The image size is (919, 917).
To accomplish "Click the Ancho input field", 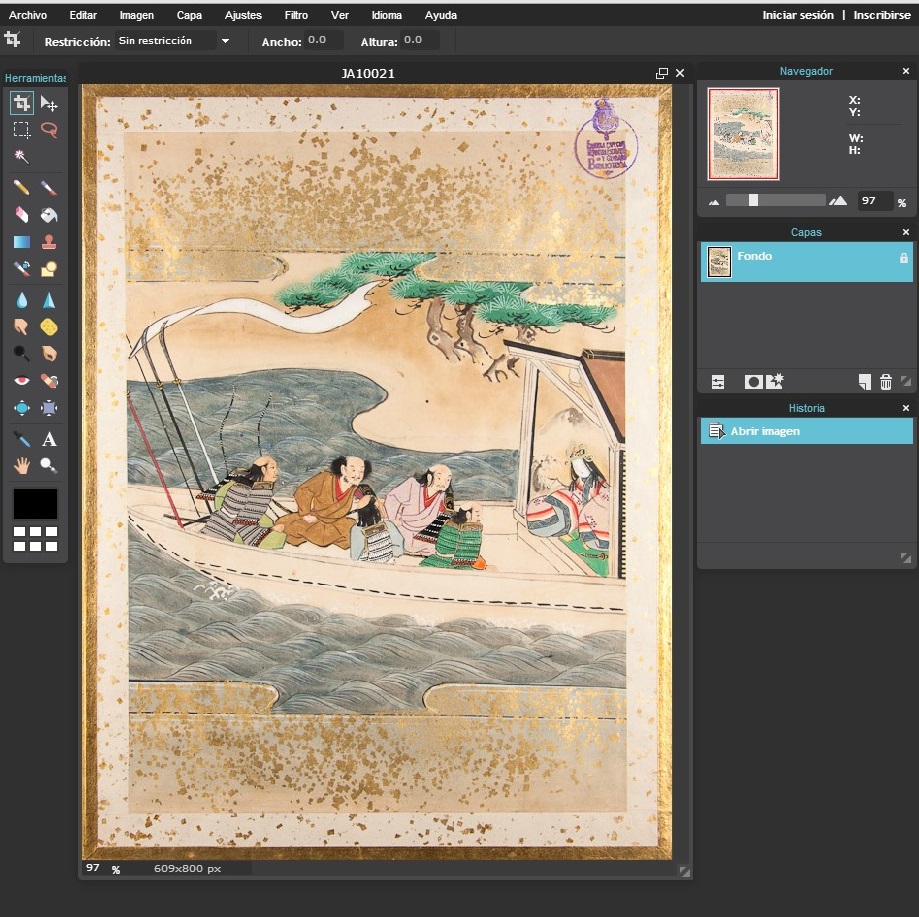I will 324,40.
